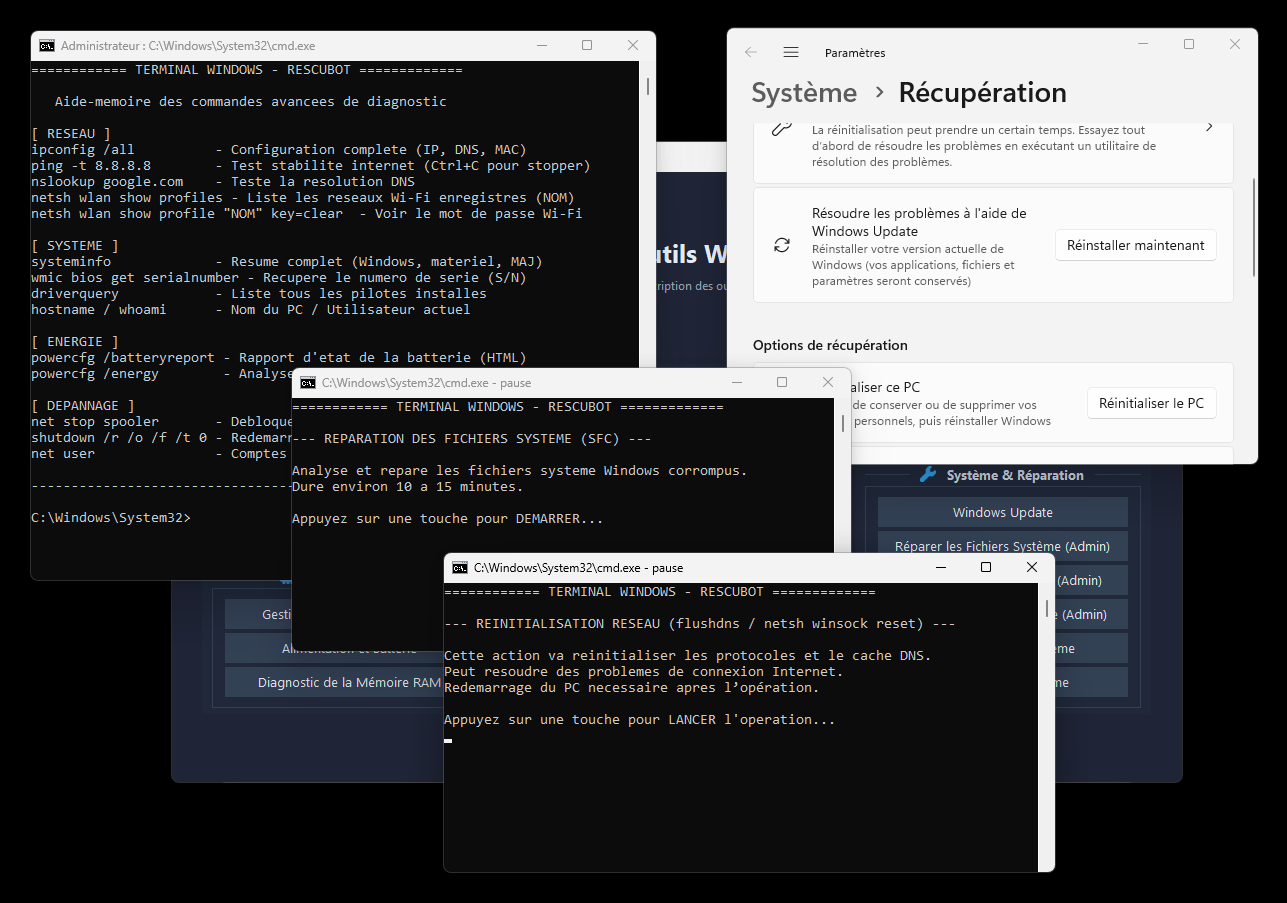Click the Réinstaller maintenant button
The width and height of the screenshot is (1287, 903).
[1135, 245]
